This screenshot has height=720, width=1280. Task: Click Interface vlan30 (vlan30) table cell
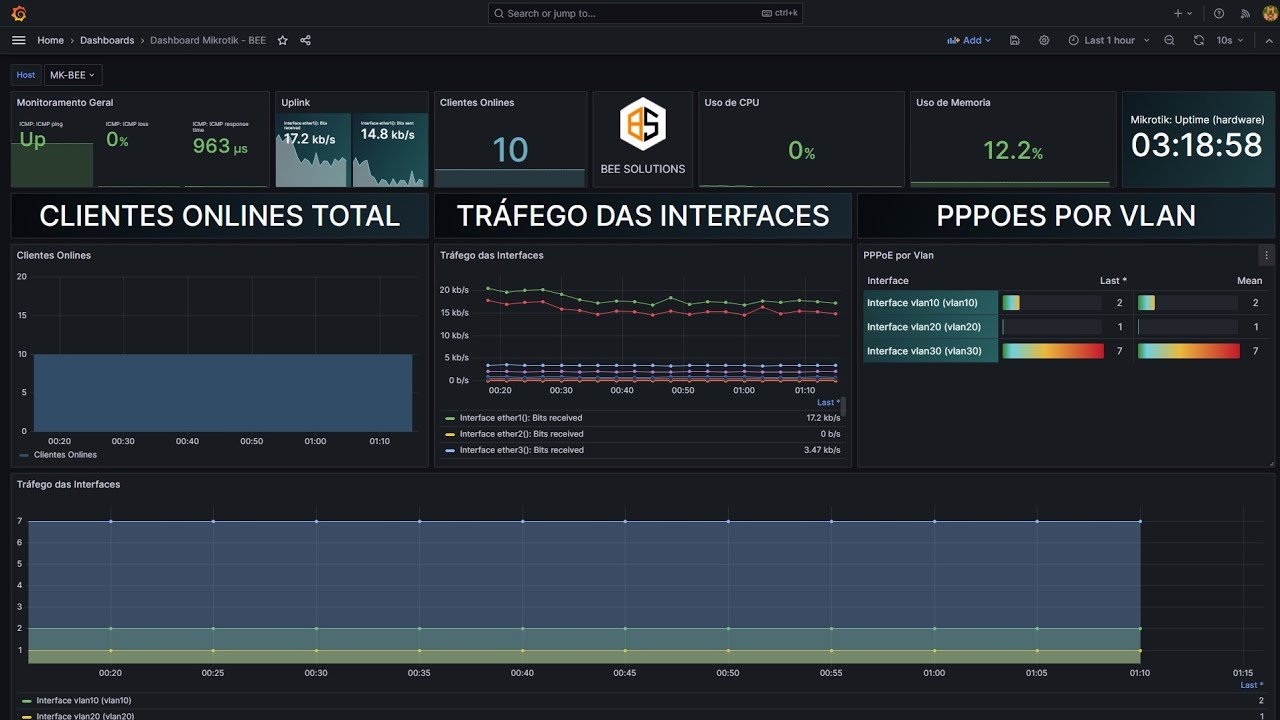(931, 351)
